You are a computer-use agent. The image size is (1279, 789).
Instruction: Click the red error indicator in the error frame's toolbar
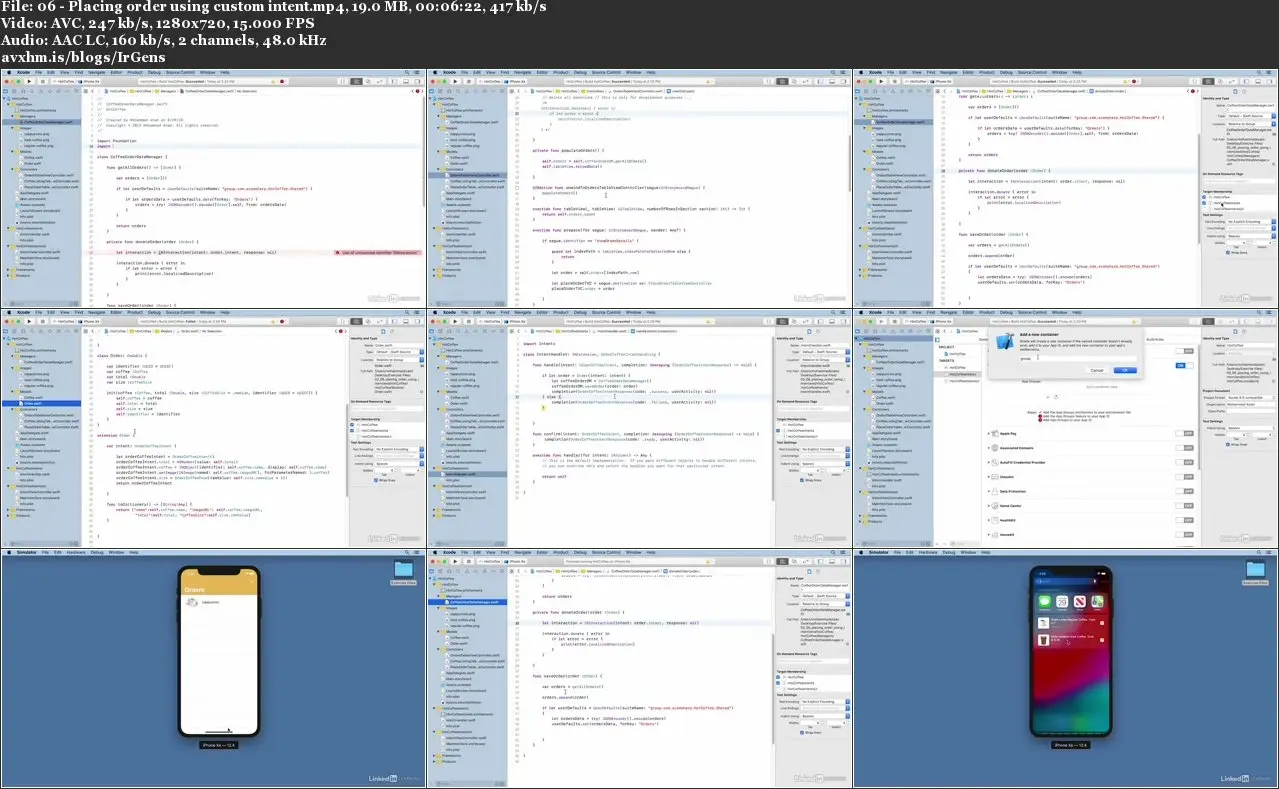tap(282, 81)
